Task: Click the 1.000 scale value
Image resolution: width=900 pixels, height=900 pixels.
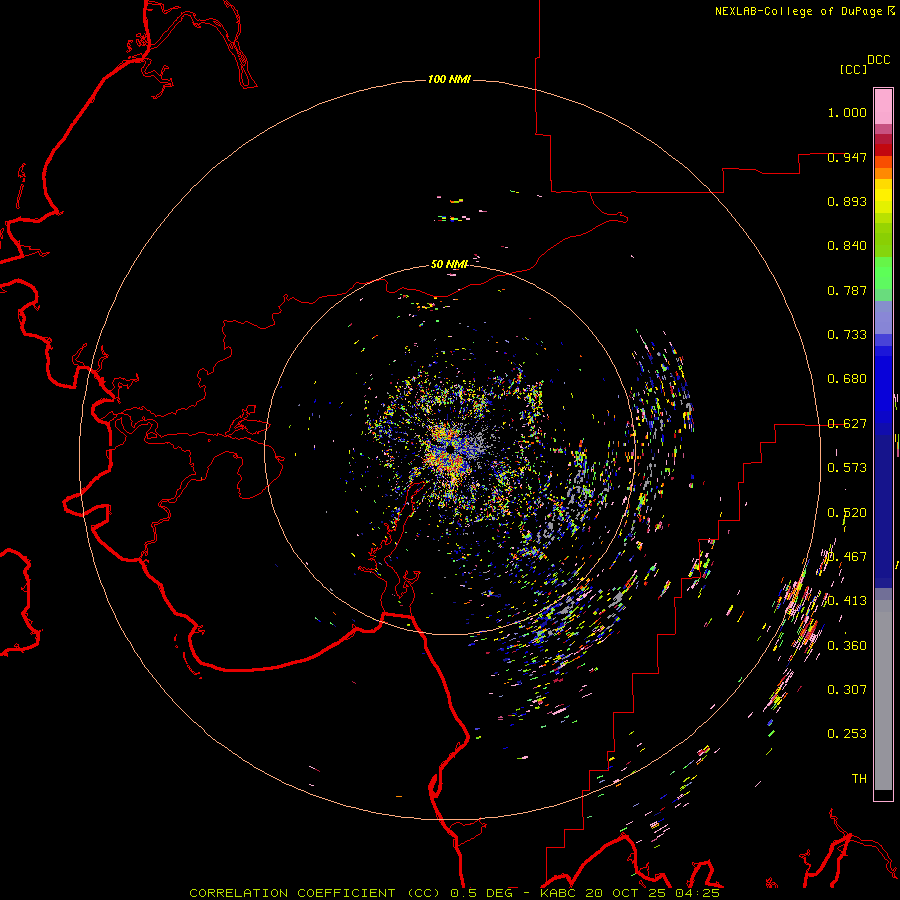Action: [847, 112]
